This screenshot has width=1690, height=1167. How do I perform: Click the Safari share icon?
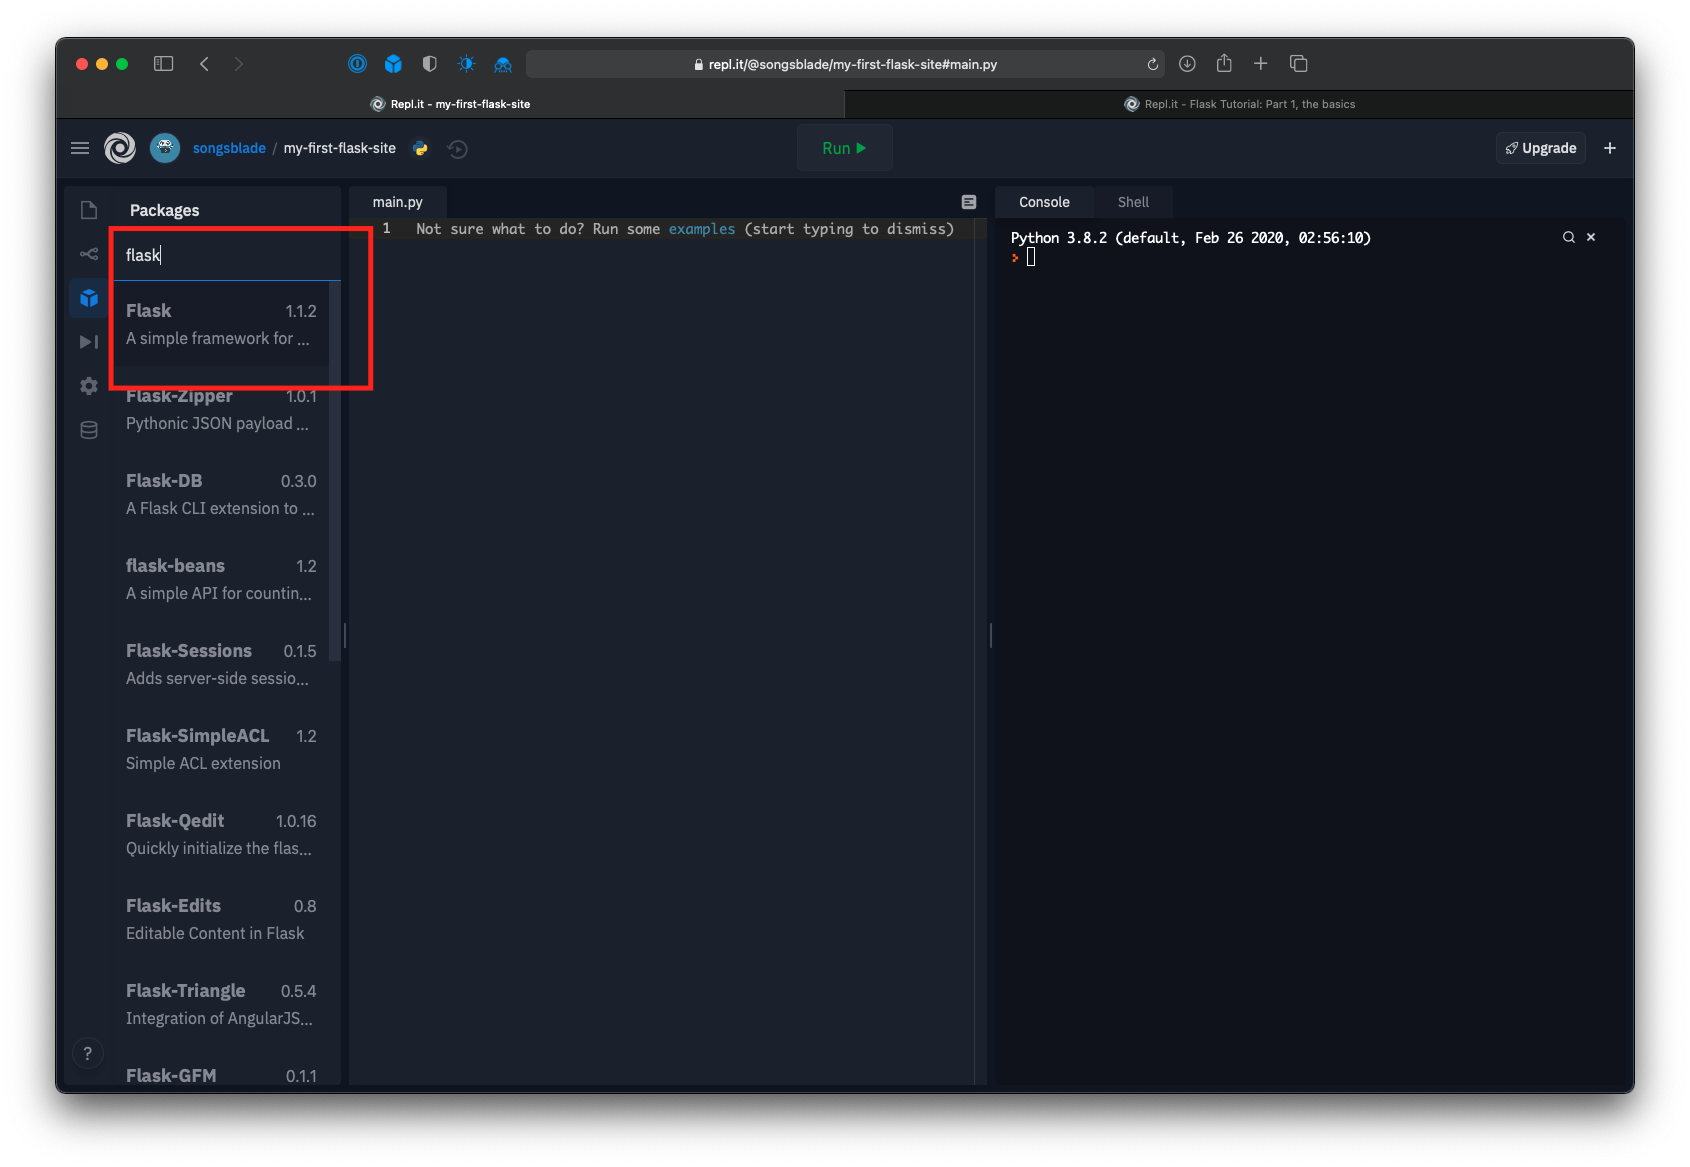(x=1224, y=63)
